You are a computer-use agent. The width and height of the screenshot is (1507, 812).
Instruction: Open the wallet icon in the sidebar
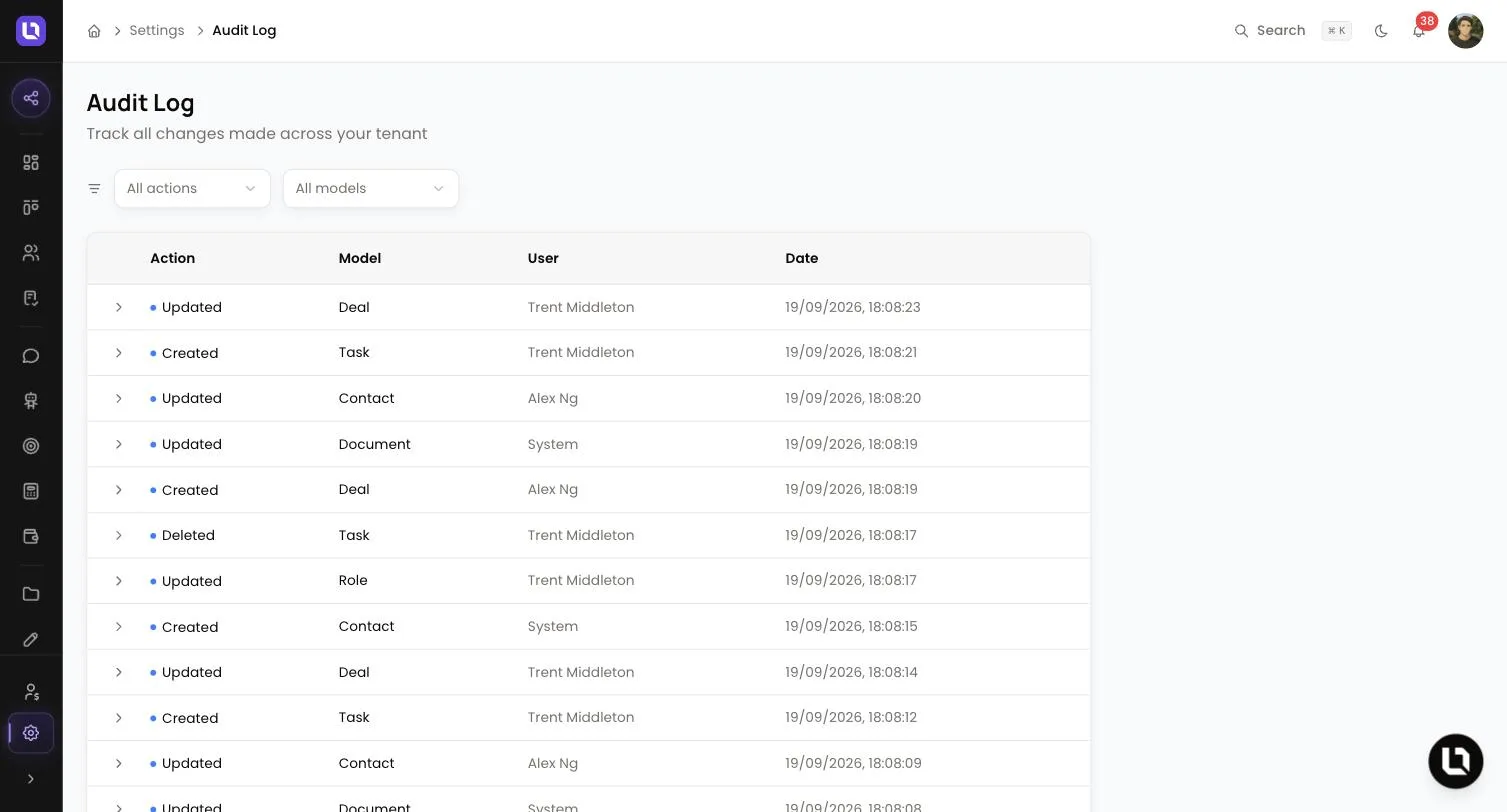(31, 536)
